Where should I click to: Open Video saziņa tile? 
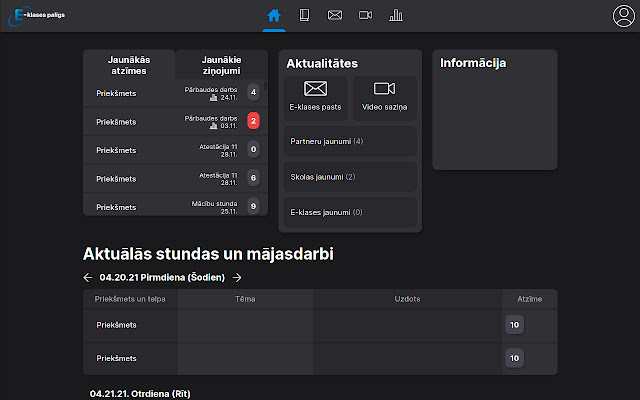tap(384, 98)
